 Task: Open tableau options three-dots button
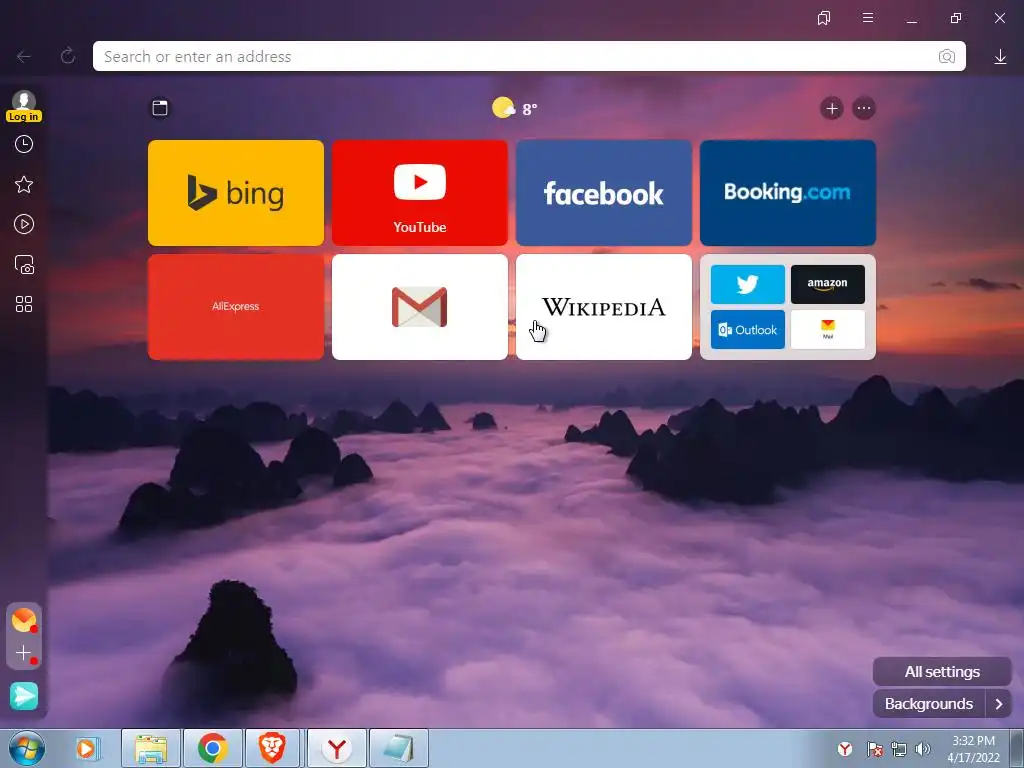pos(864,108)
